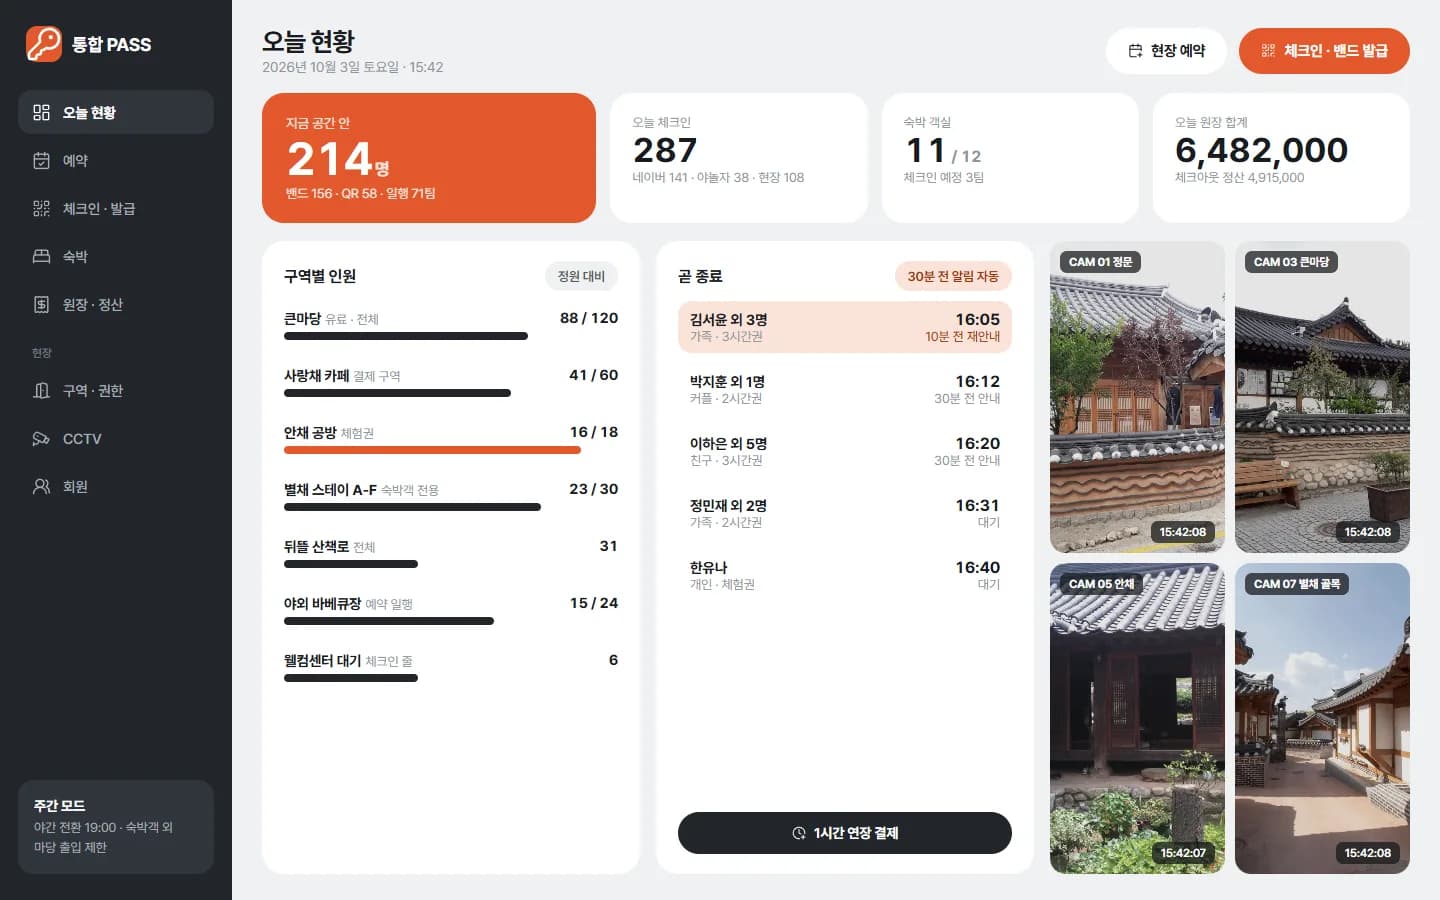Open the 숙박 객실 11/12 card
This screenshot has height=900, width=1440.
click(1010, 158)
